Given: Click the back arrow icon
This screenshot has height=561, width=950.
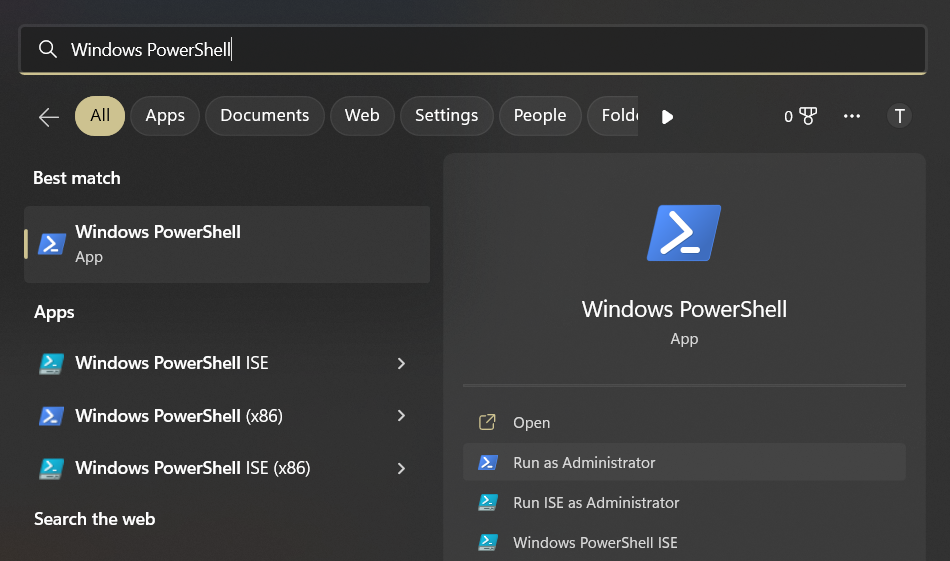Looking at the screenshot, I should 49,117.
